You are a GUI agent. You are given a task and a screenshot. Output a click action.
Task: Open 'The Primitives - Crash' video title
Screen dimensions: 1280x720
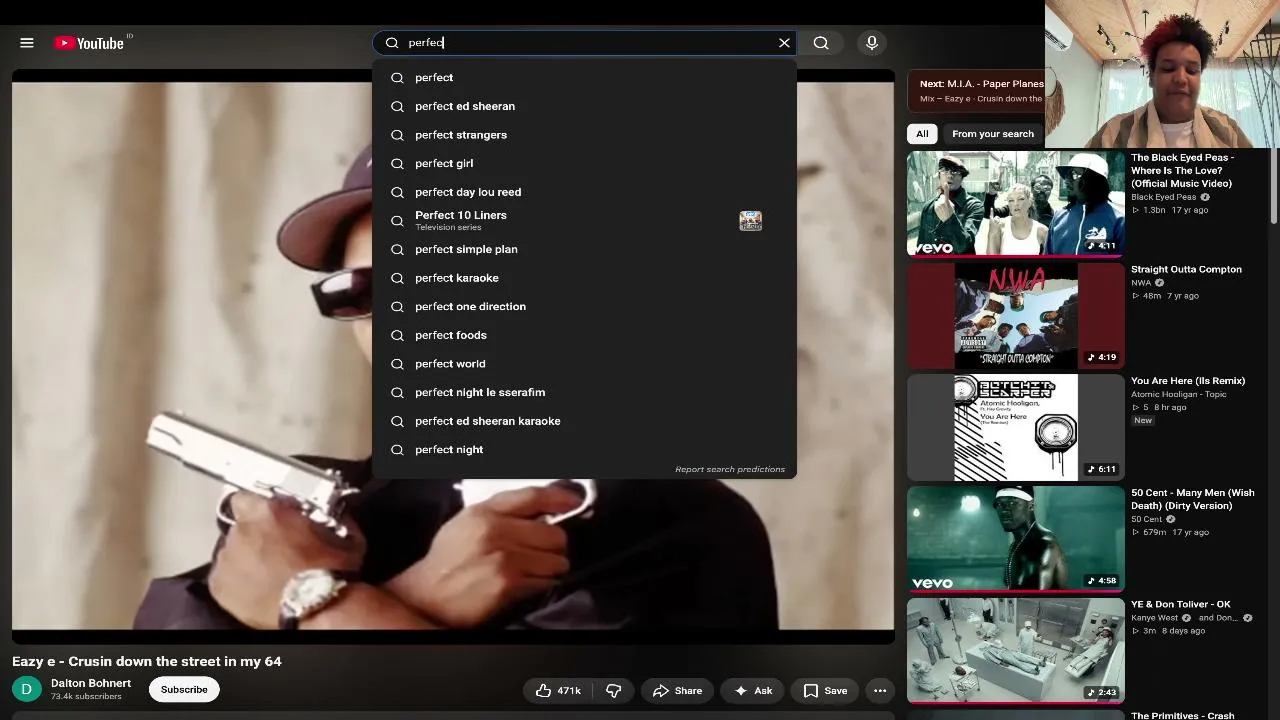click(1183, 715)
